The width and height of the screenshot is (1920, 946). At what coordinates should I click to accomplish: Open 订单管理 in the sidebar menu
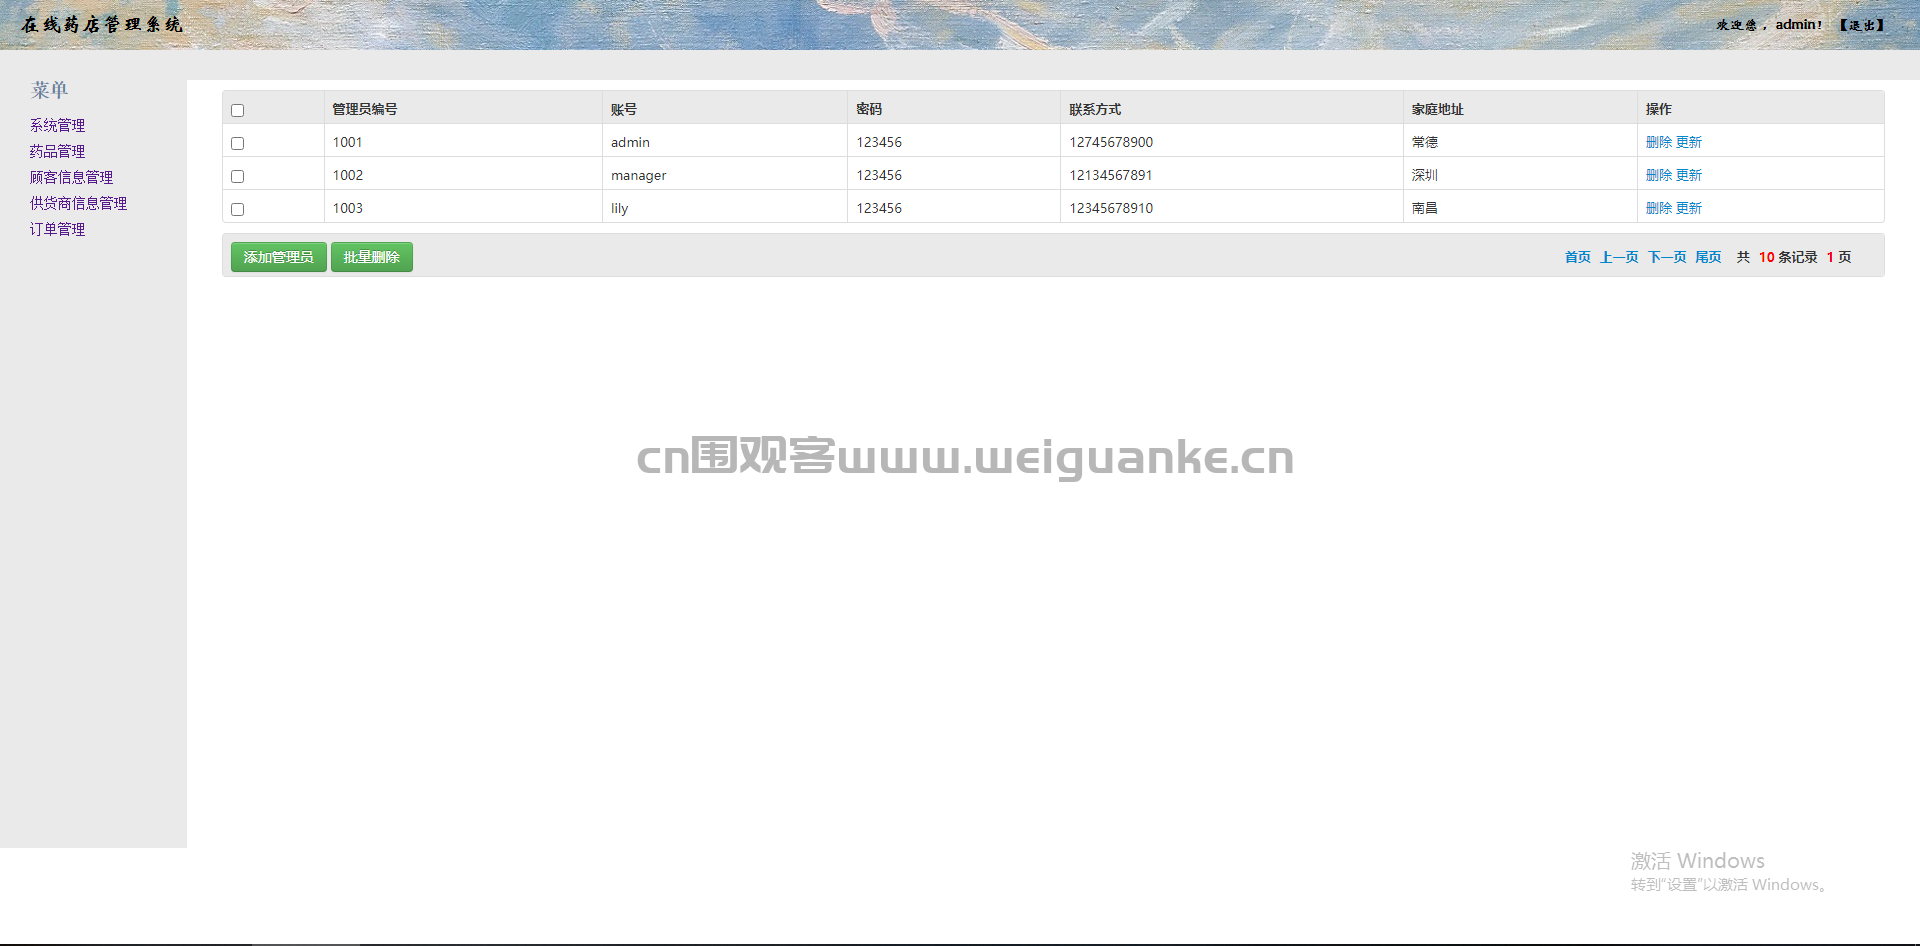tap(57, 229)
